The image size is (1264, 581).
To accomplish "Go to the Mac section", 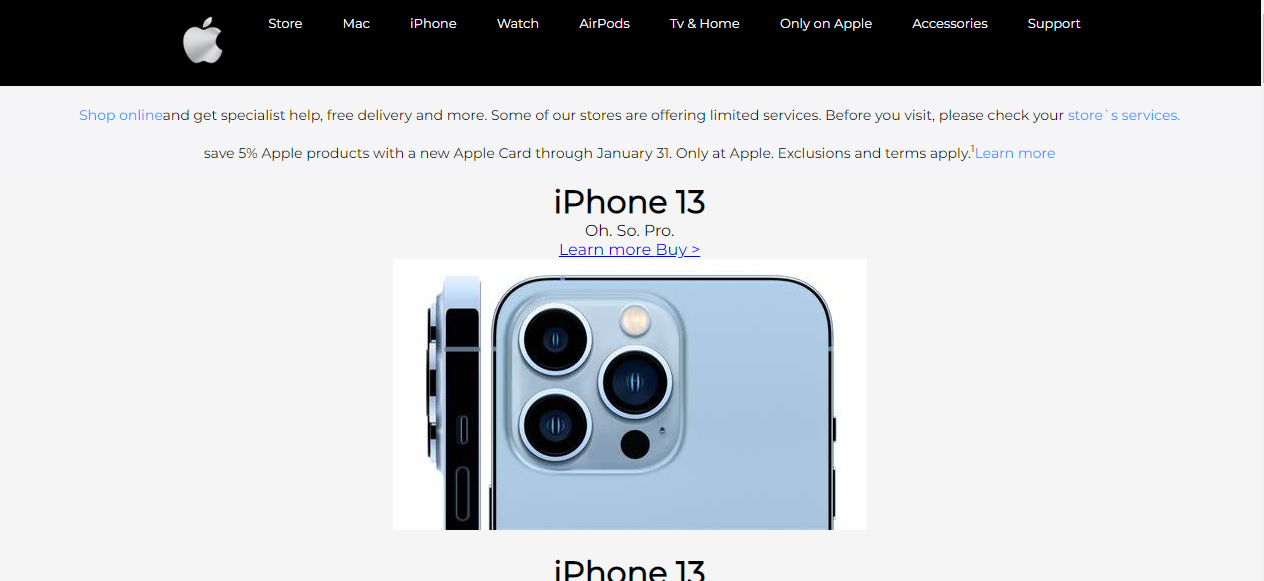I will click(x=356, y=23).
